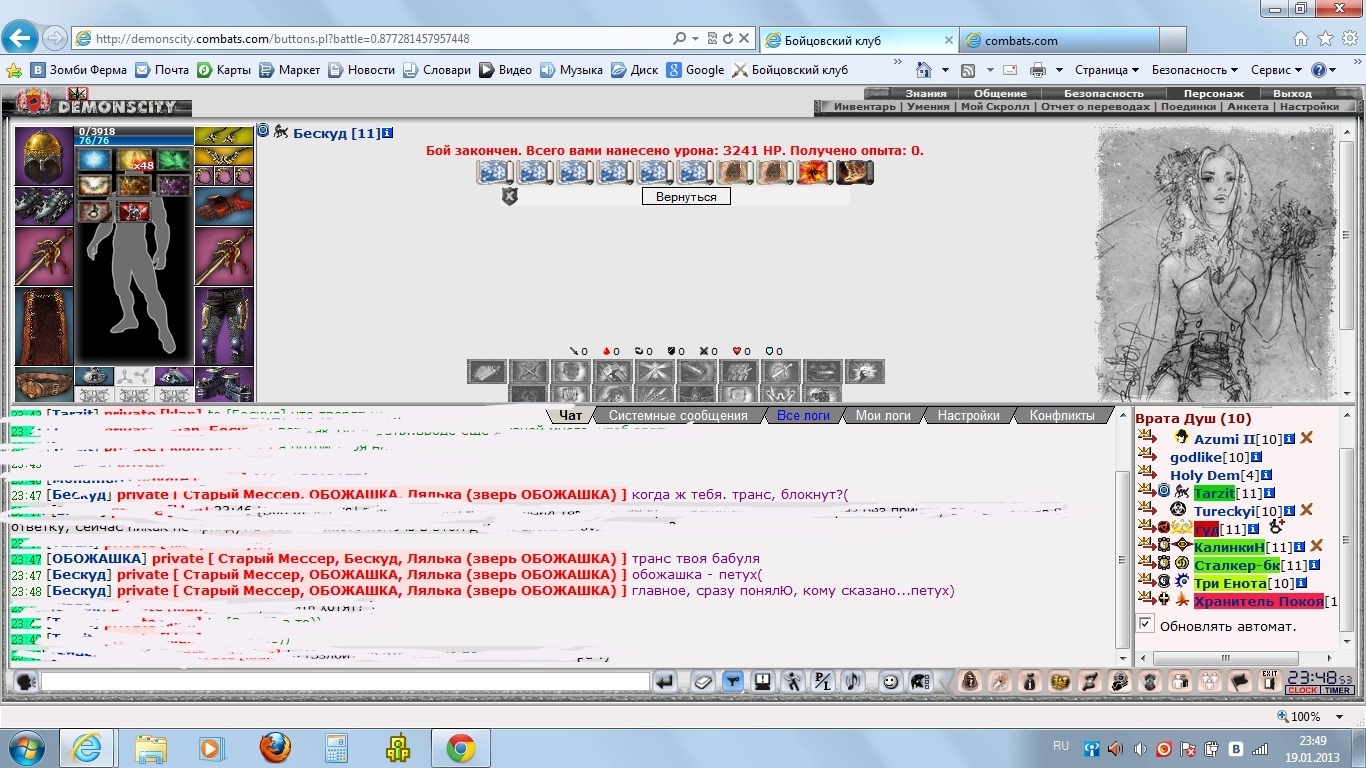This screenshot has width=1366, height=768.
Task: Click the grayed shield icon beside Вернуться
Action: tap(509, 197)
